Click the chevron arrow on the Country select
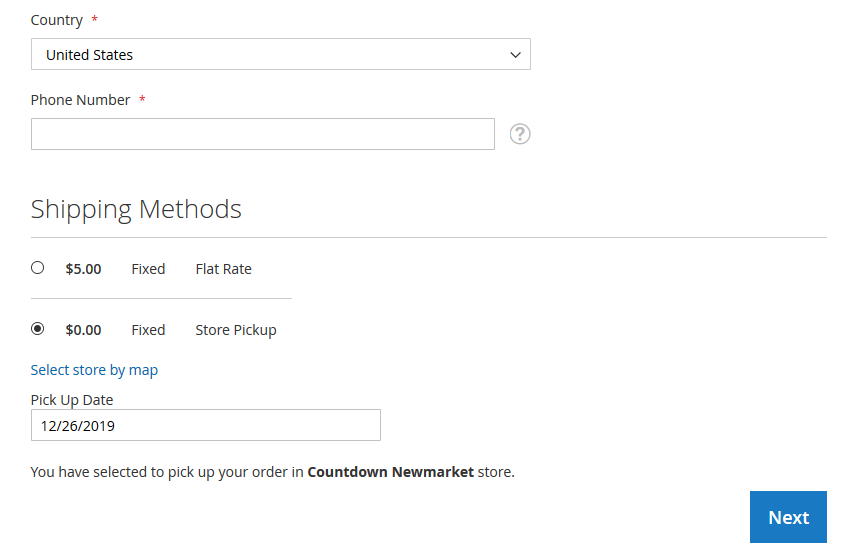 [515, 55]
